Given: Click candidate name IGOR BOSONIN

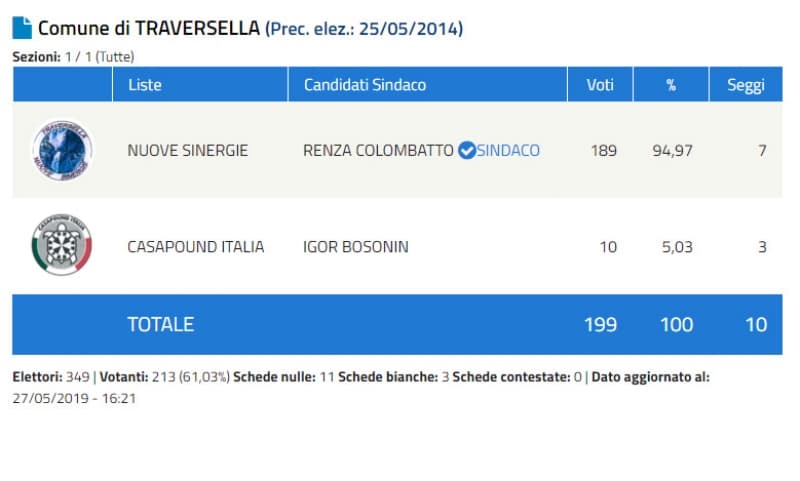Looking at the screenshot, I should tap(355, 247).
